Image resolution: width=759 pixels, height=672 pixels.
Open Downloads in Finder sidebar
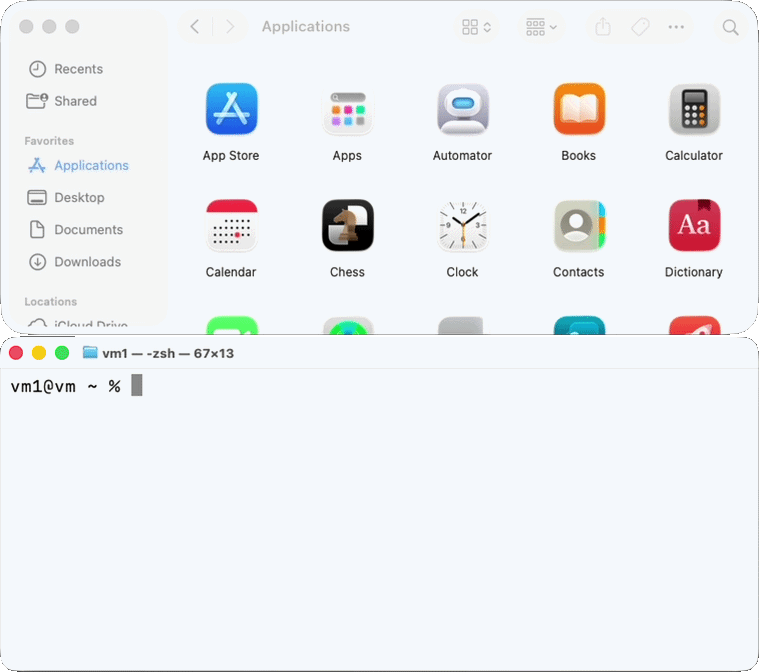(75, 261)
